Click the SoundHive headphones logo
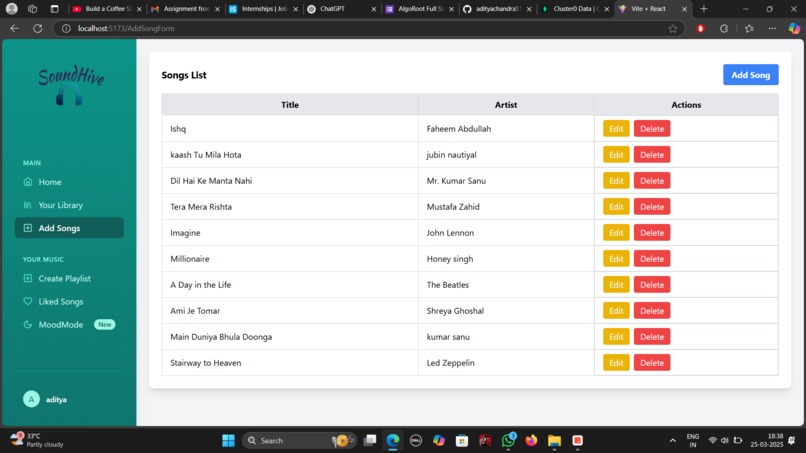Screen dimensions: 806x453 [x=70, y=85]
